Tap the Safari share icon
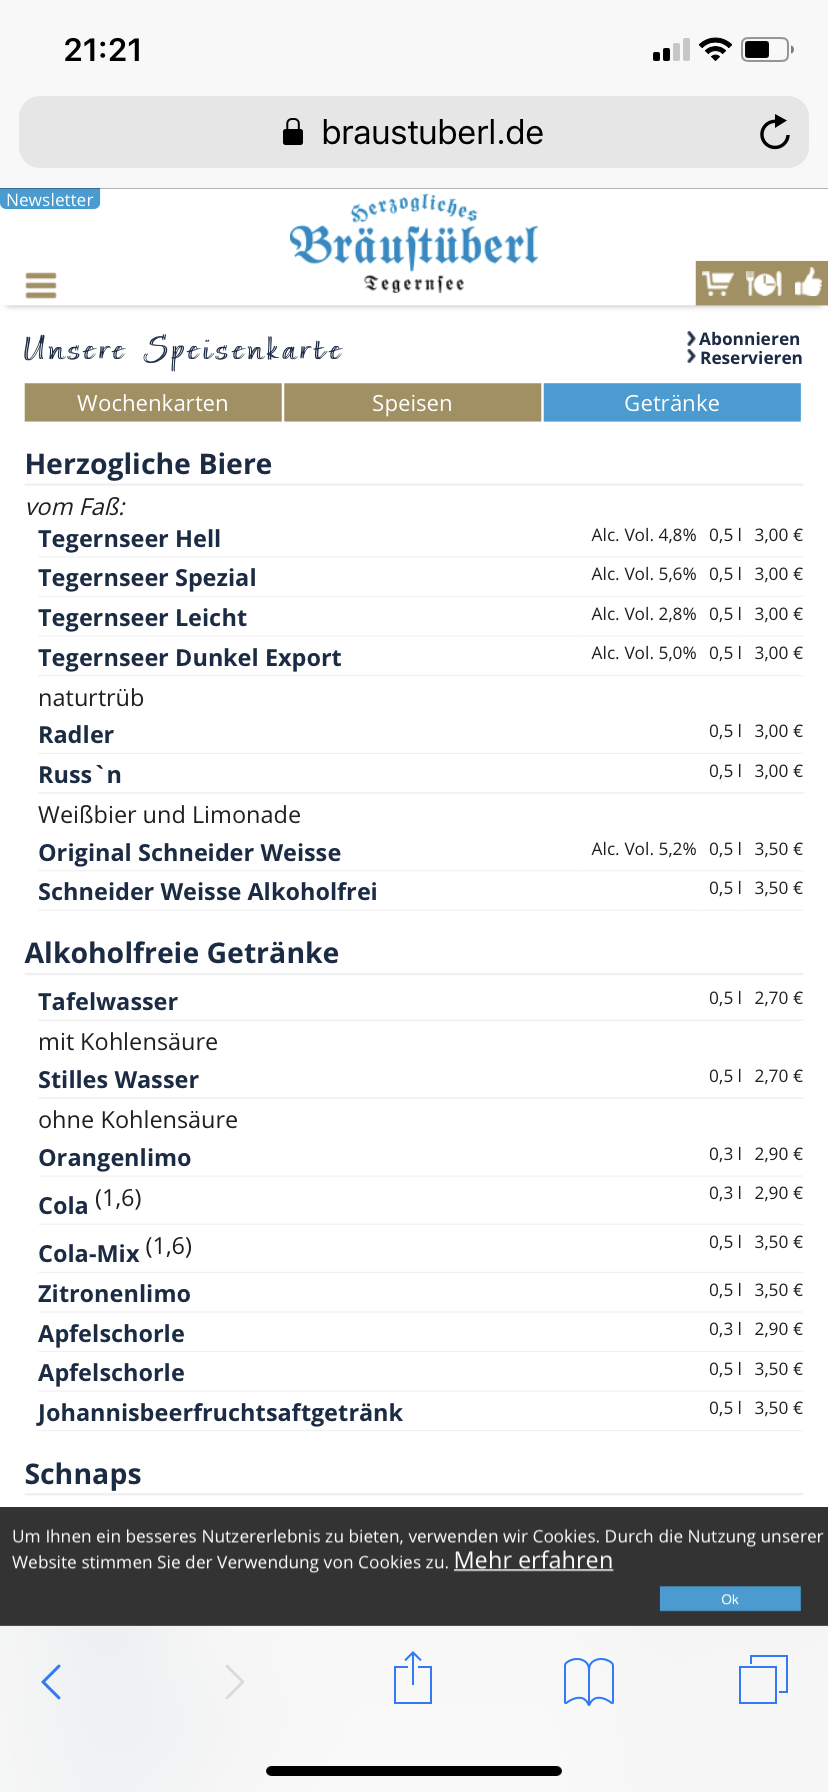This screenshot has height=1792, width=828. point(413,1678)
